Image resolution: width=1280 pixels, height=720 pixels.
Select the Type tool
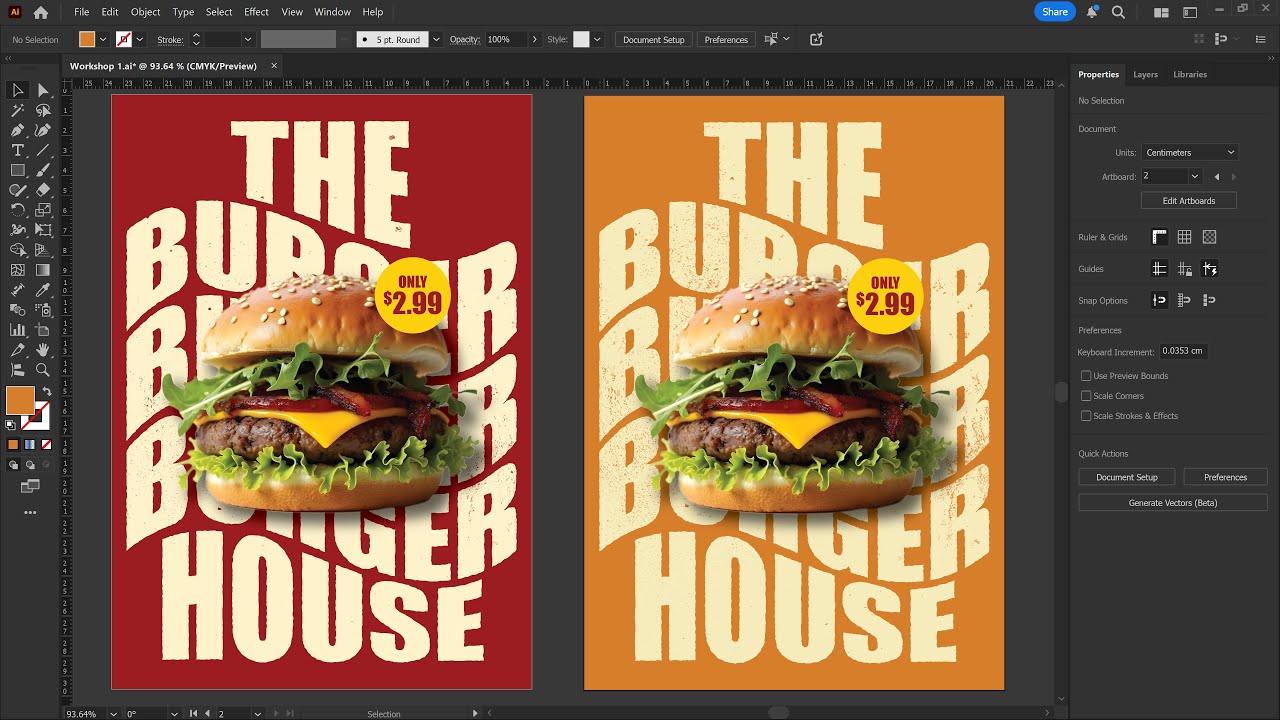pos(18,150)
